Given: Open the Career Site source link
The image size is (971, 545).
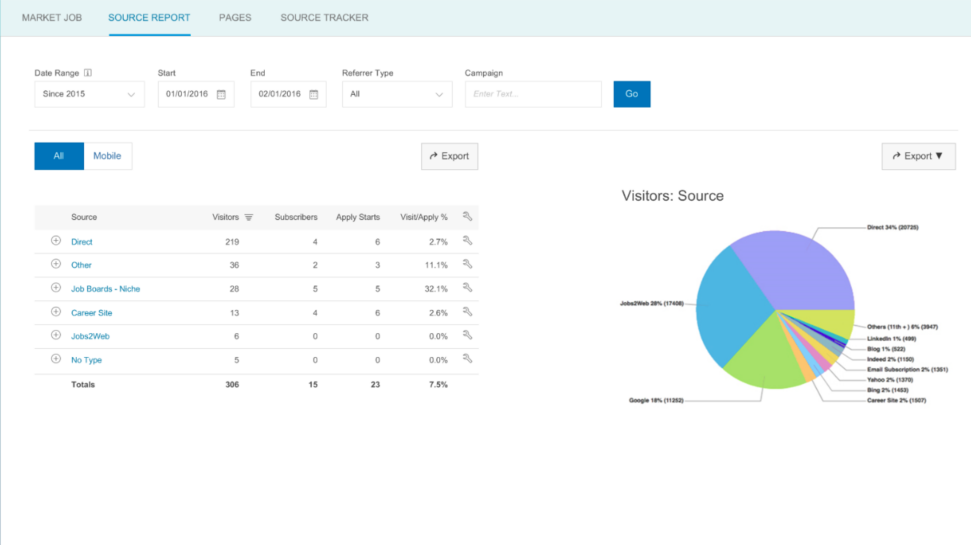Looking at the screenshot, I should [x=92, y=313].
